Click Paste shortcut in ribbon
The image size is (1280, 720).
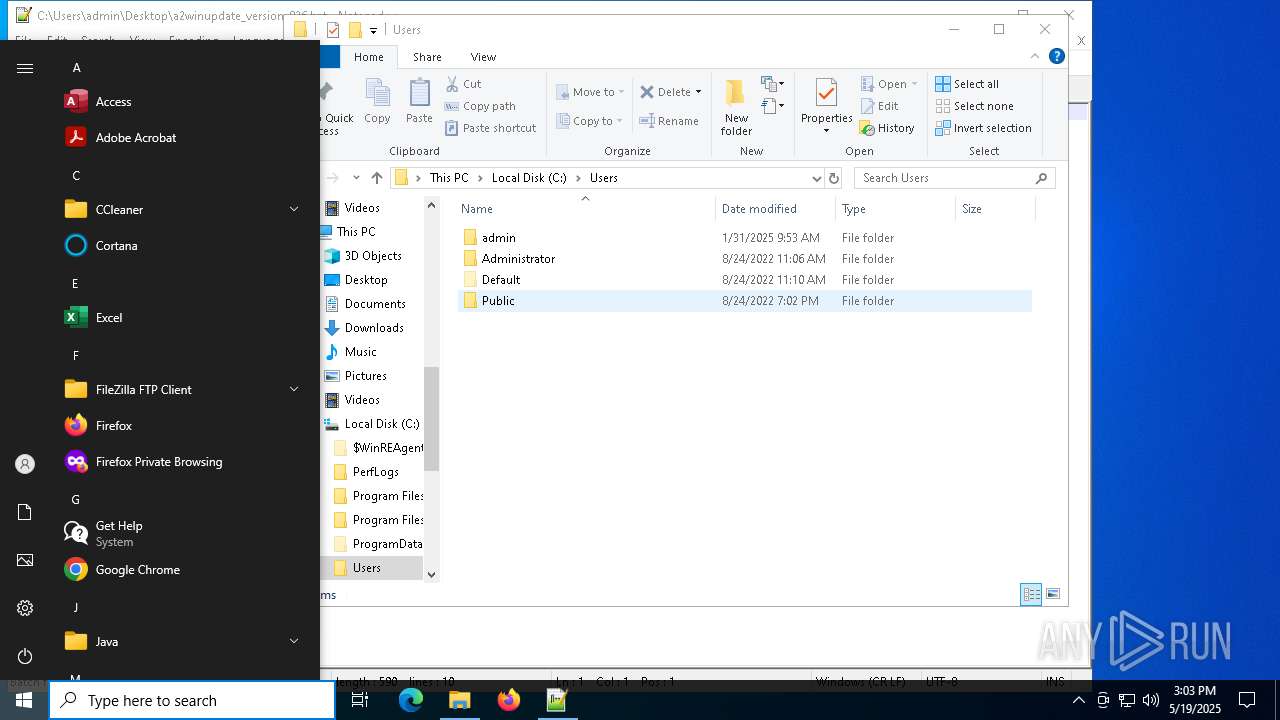tap(490, 128)
